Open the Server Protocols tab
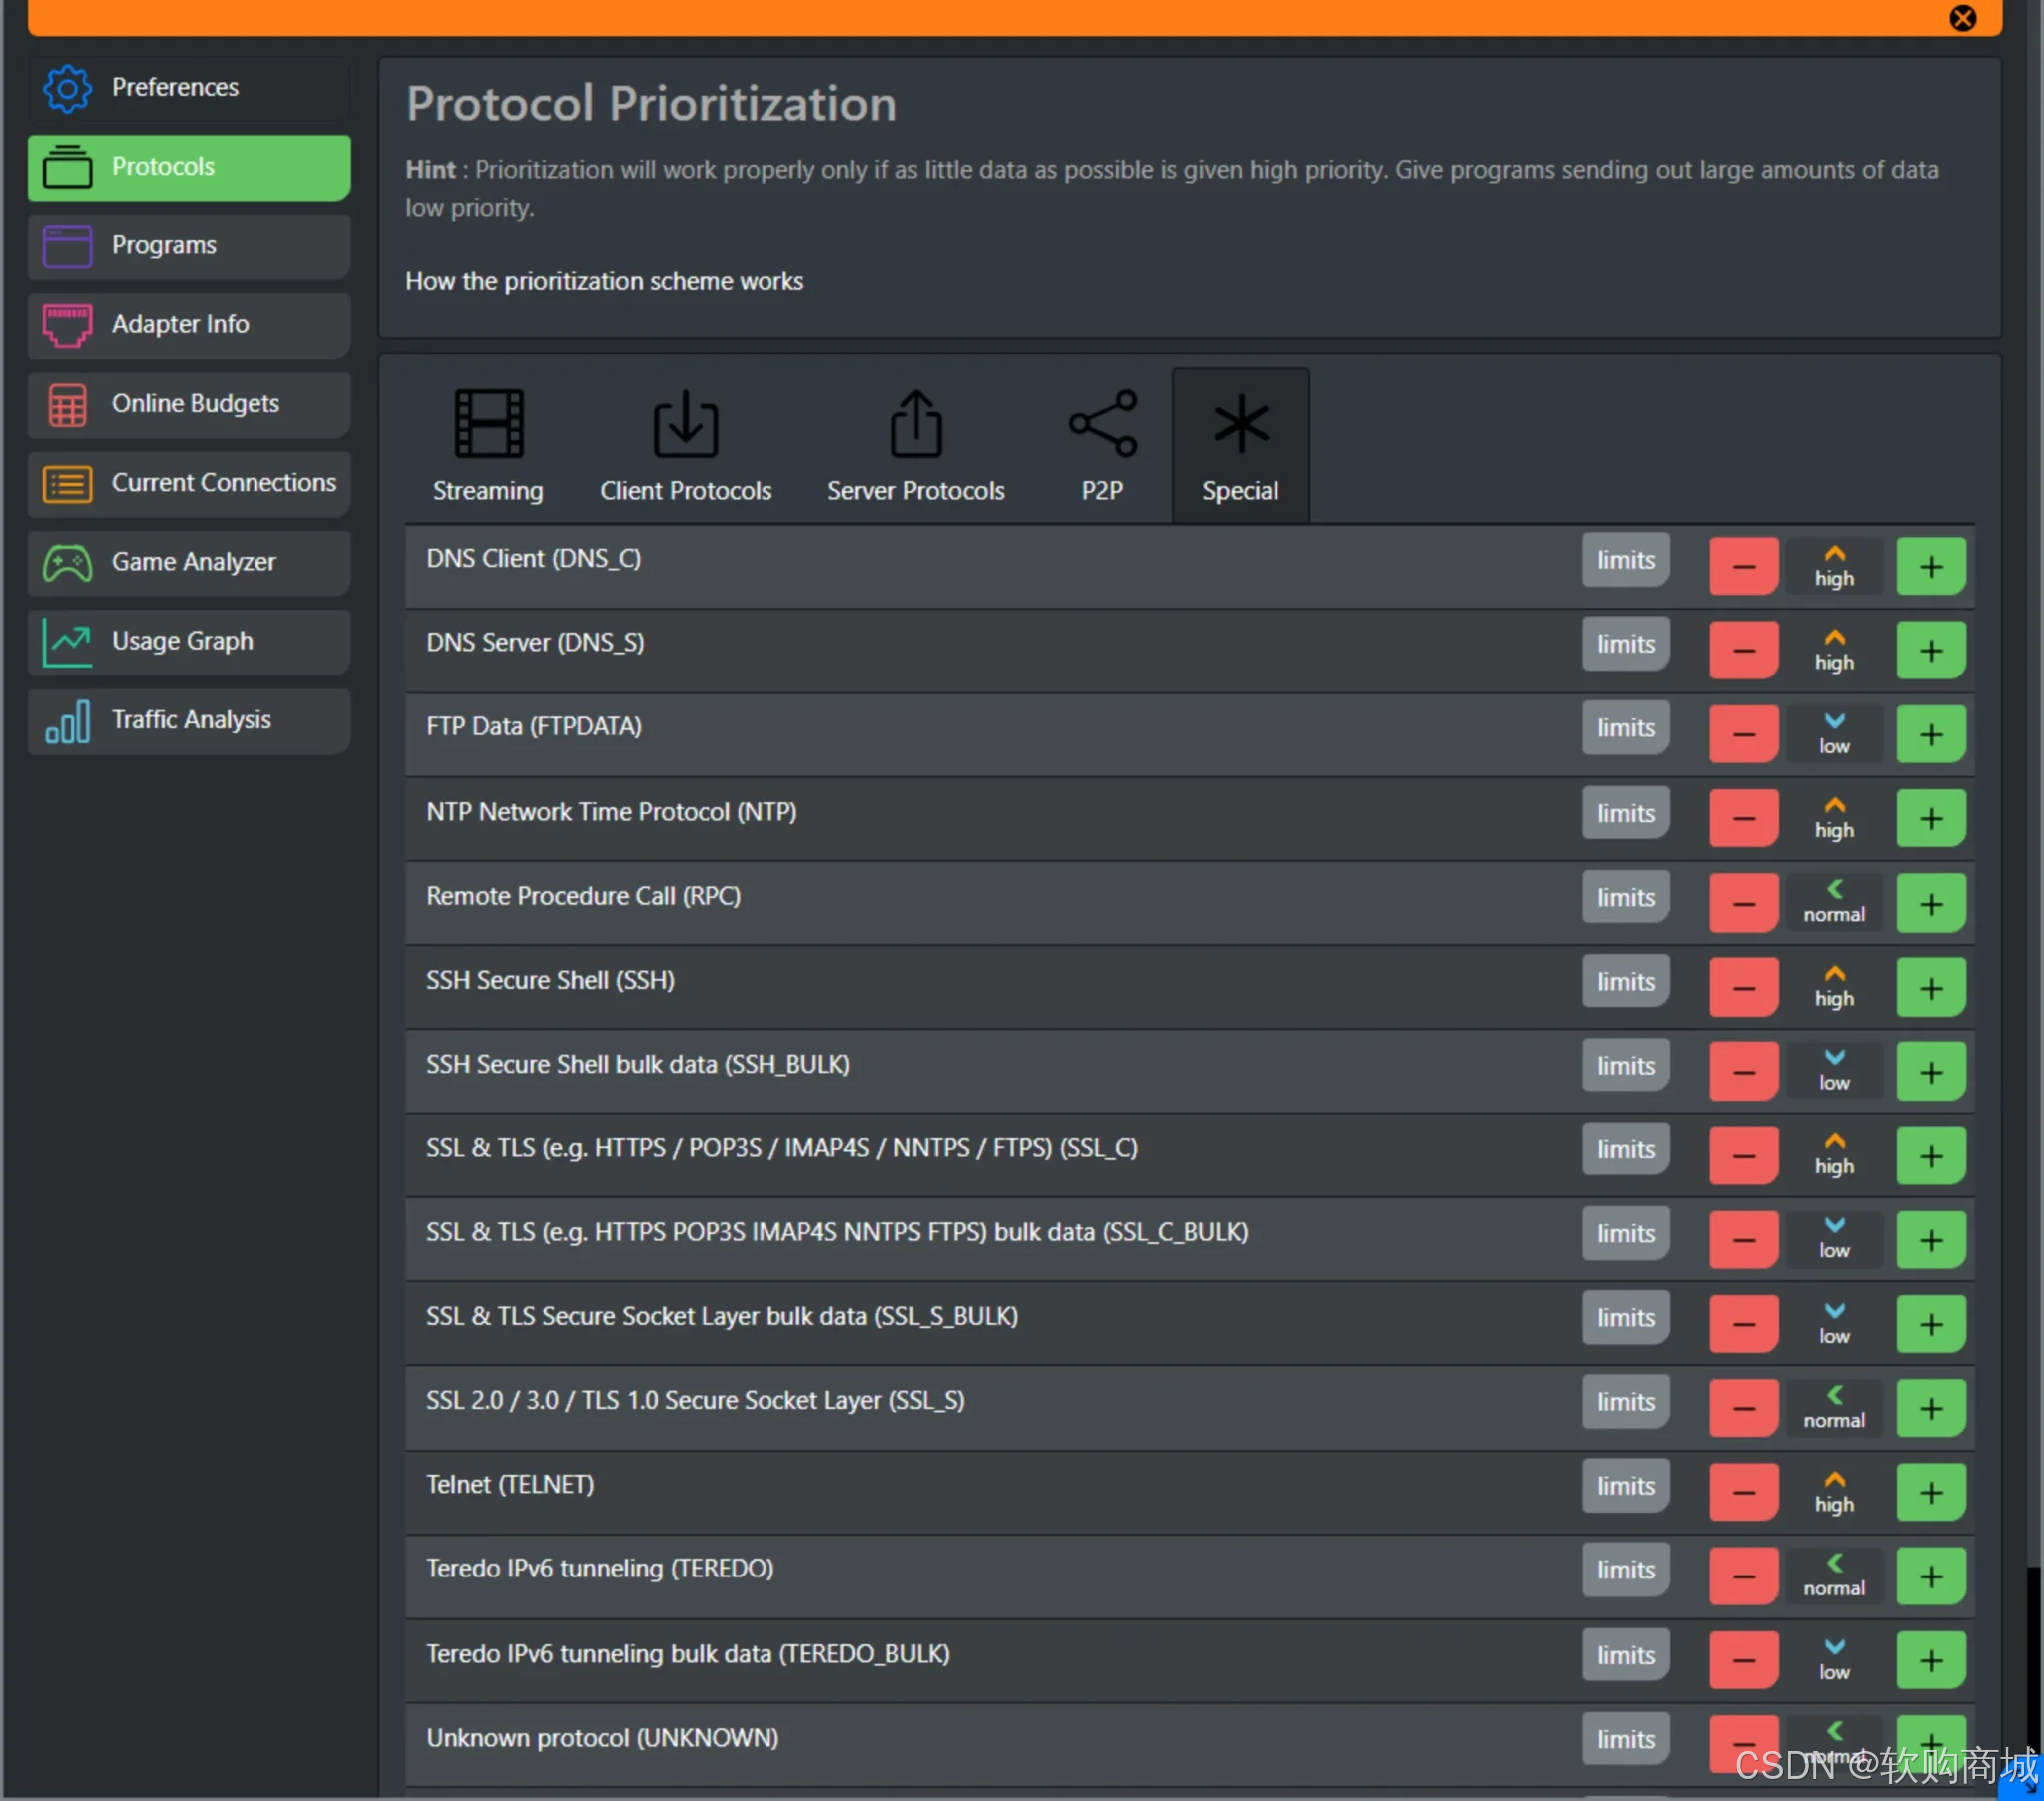 point(915,446)
